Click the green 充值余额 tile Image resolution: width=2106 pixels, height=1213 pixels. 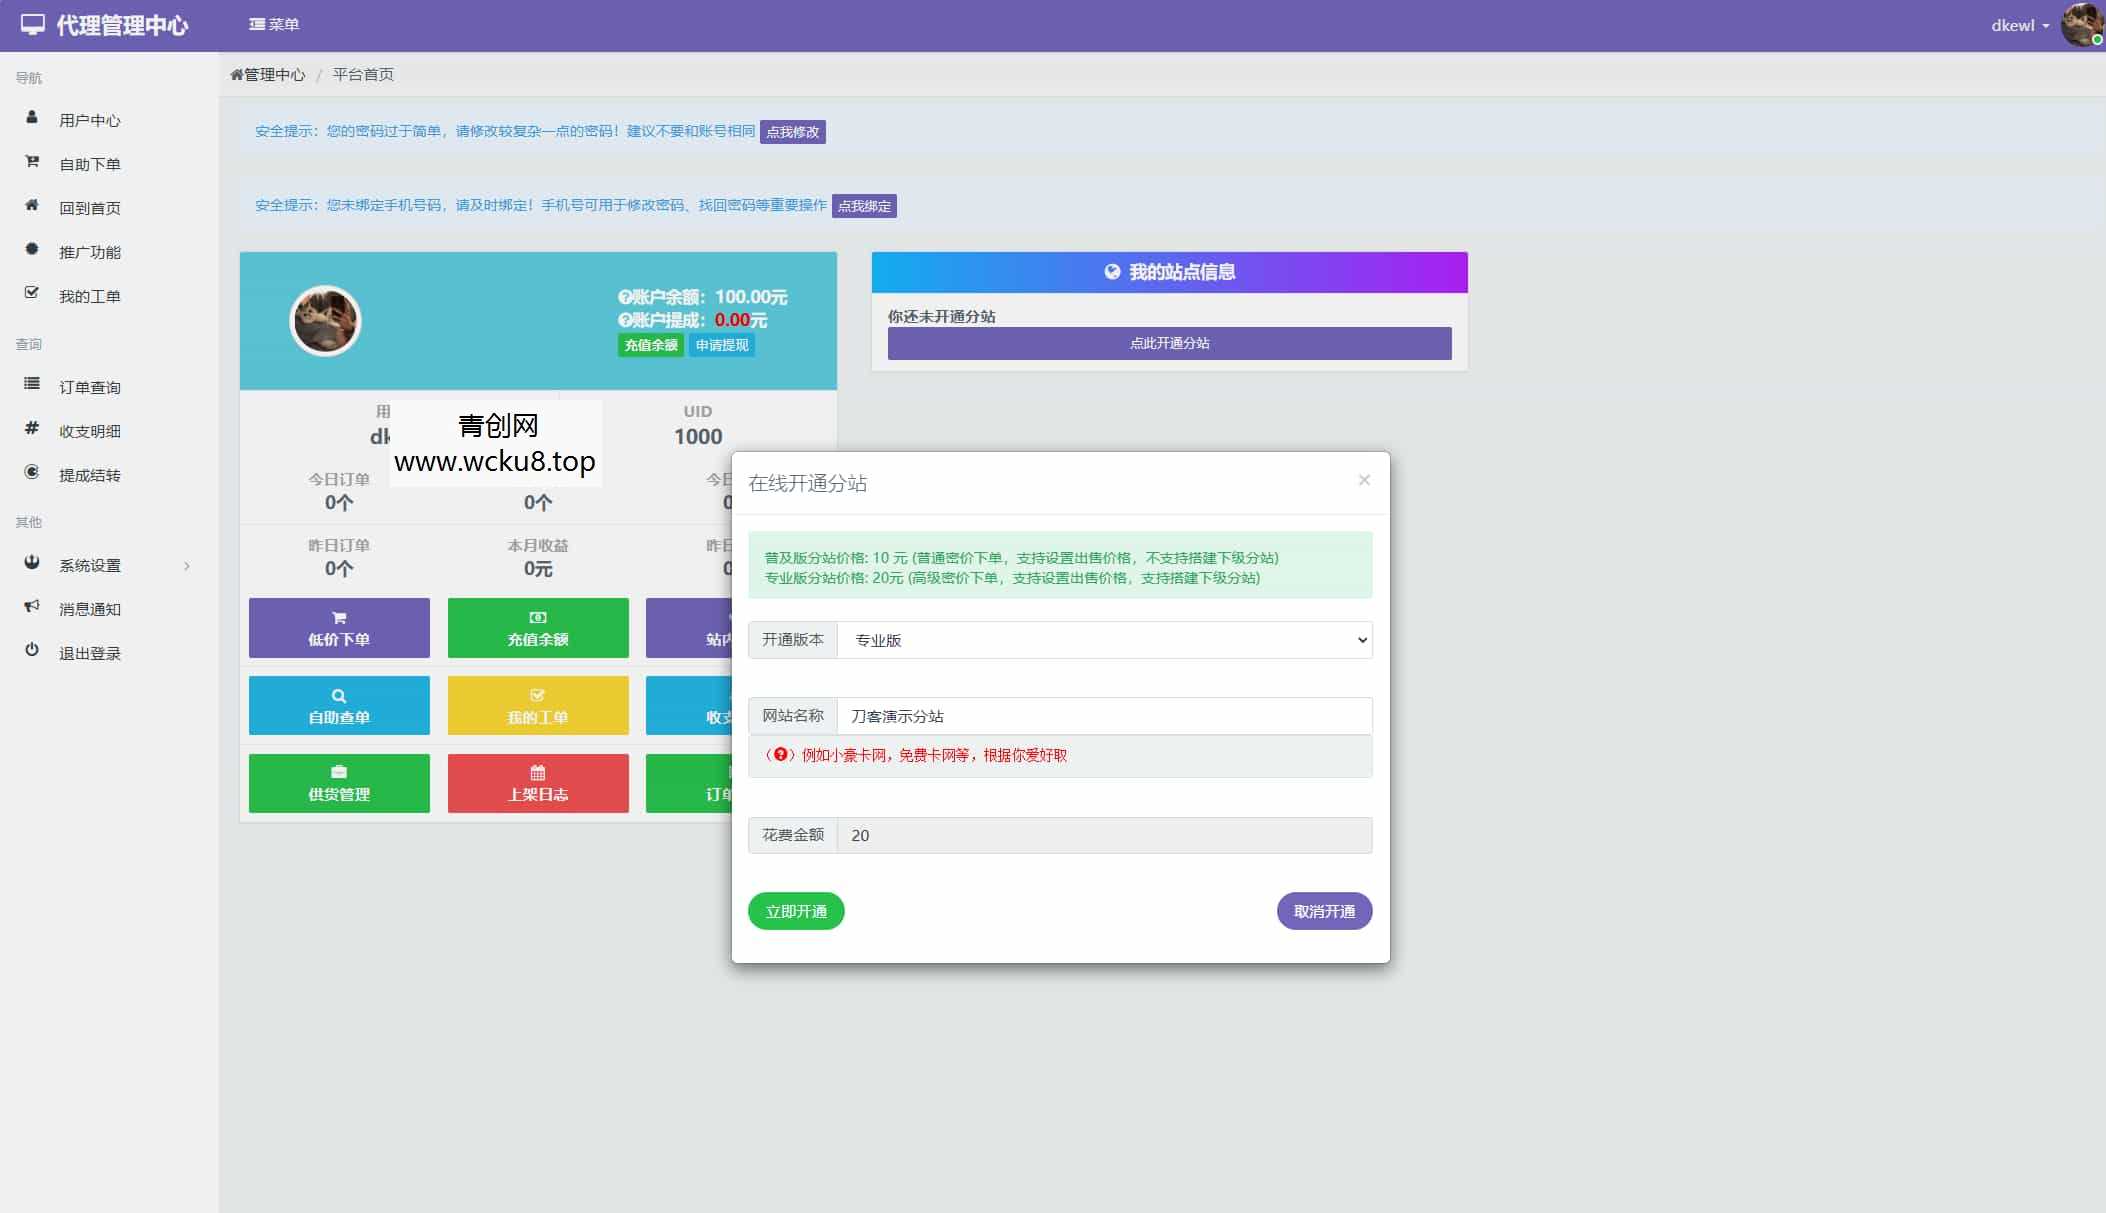click(x=538, y=628)
